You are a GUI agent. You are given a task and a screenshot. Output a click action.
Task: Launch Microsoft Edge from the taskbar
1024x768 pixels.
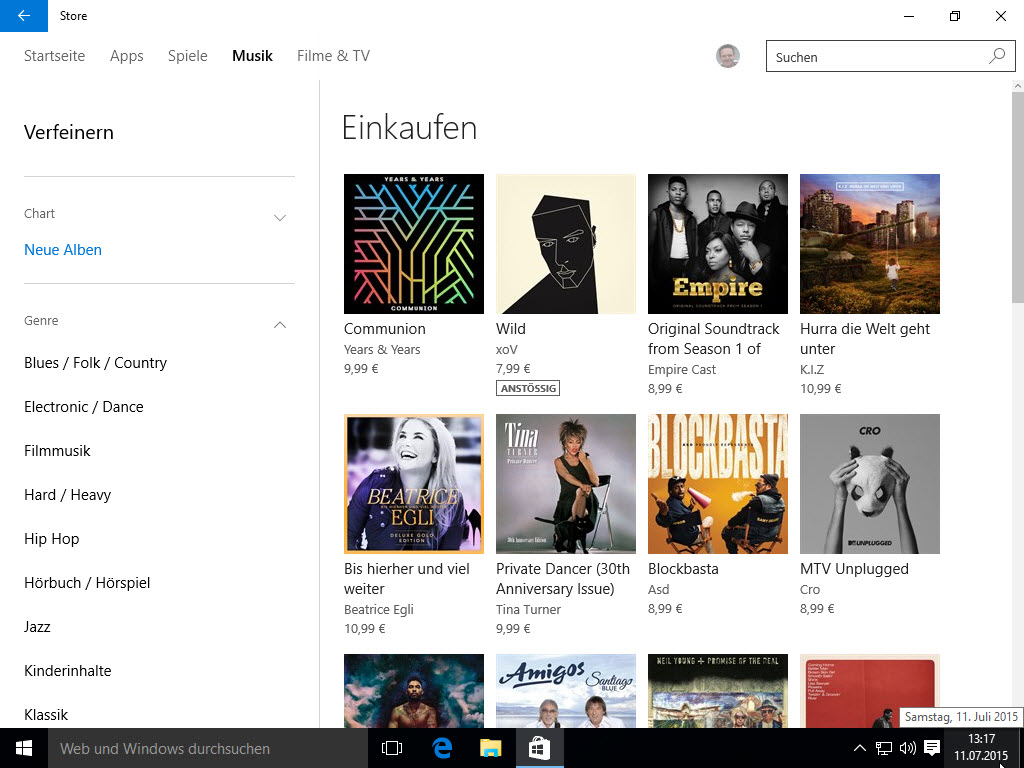[x=442, y=748]
